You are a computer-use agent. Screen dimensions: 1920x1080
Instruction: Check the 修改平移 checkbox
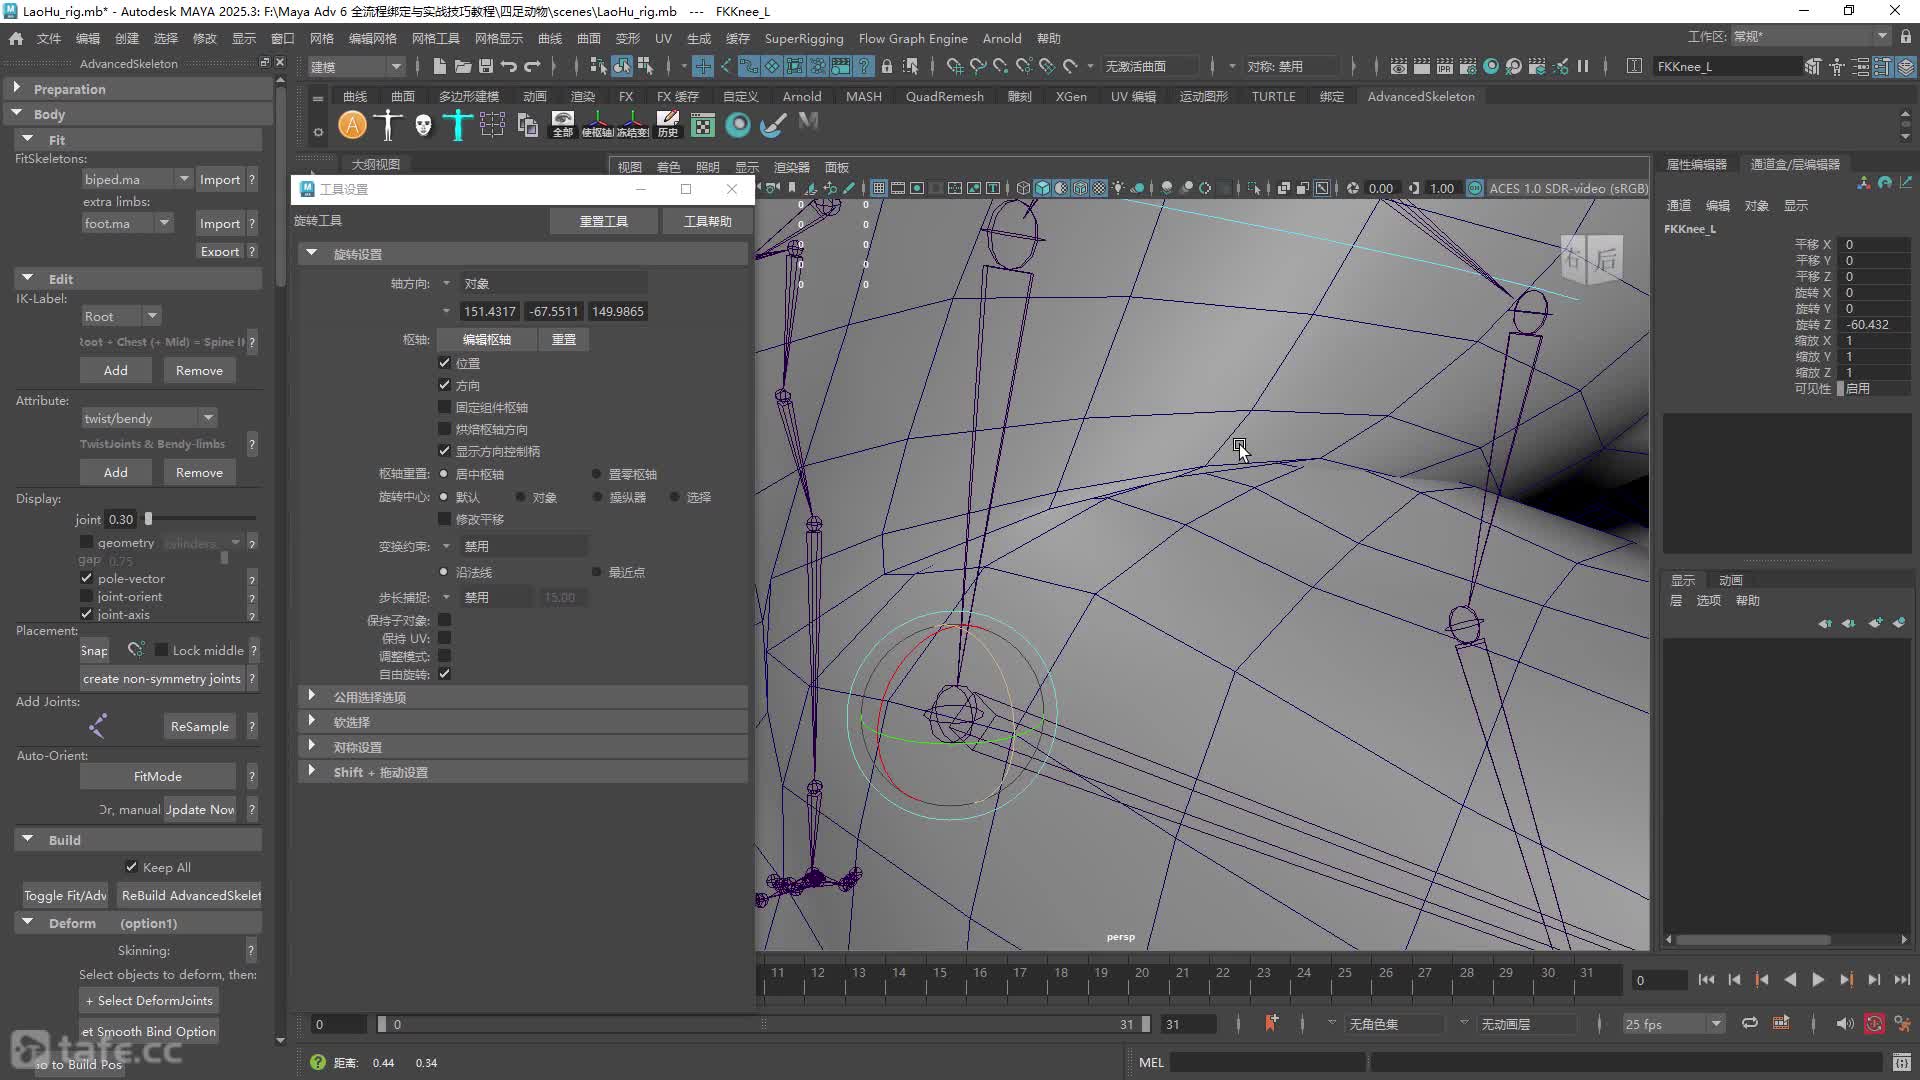tap(445, 519)
